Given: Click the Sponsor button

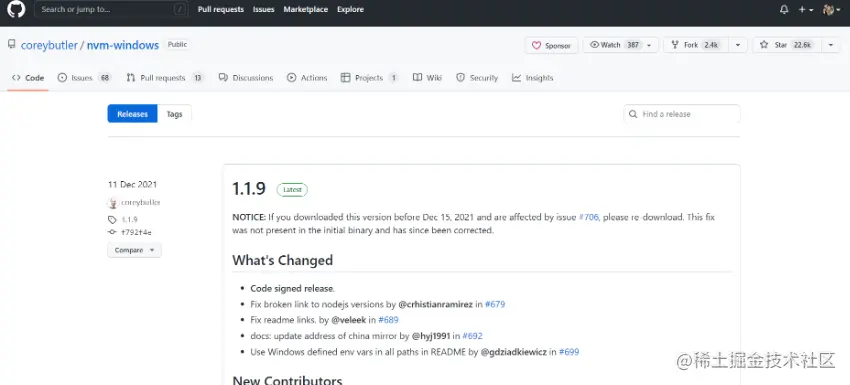Looking at the screenshot, I should [551, 46].
